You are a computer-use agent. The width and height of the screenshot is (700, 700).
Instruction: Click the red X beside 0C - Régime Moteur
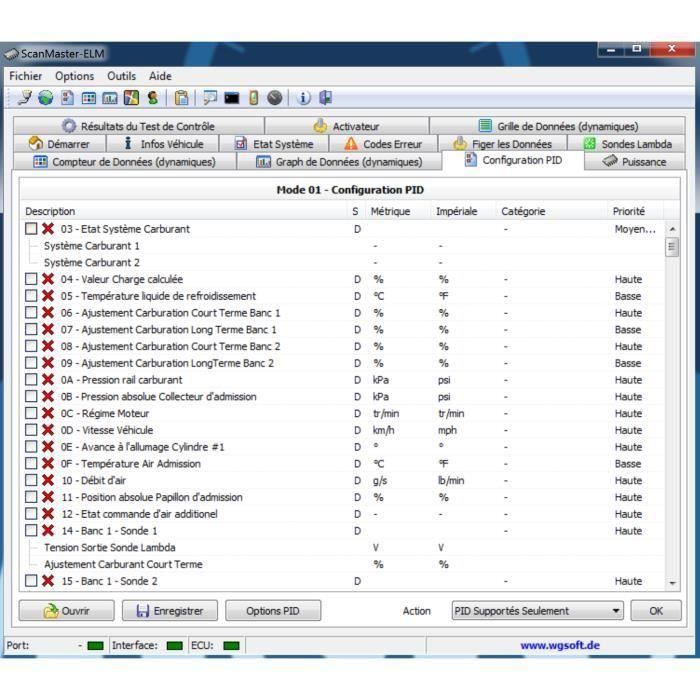click(48, 414)
